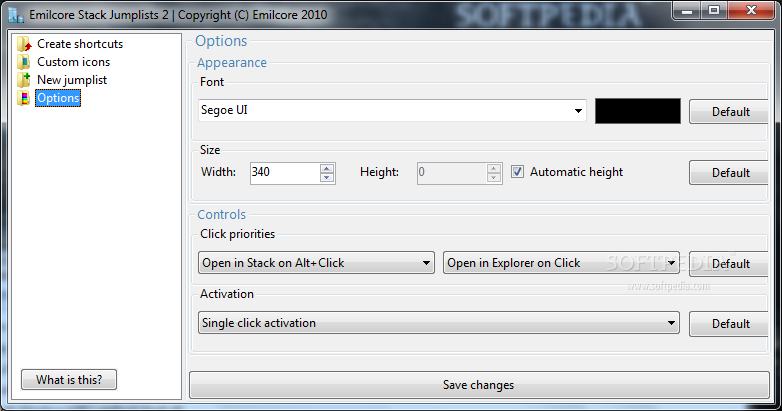Open the Create shortcuts section
This screenshot has width=782, height=411.
pos(80,44)
